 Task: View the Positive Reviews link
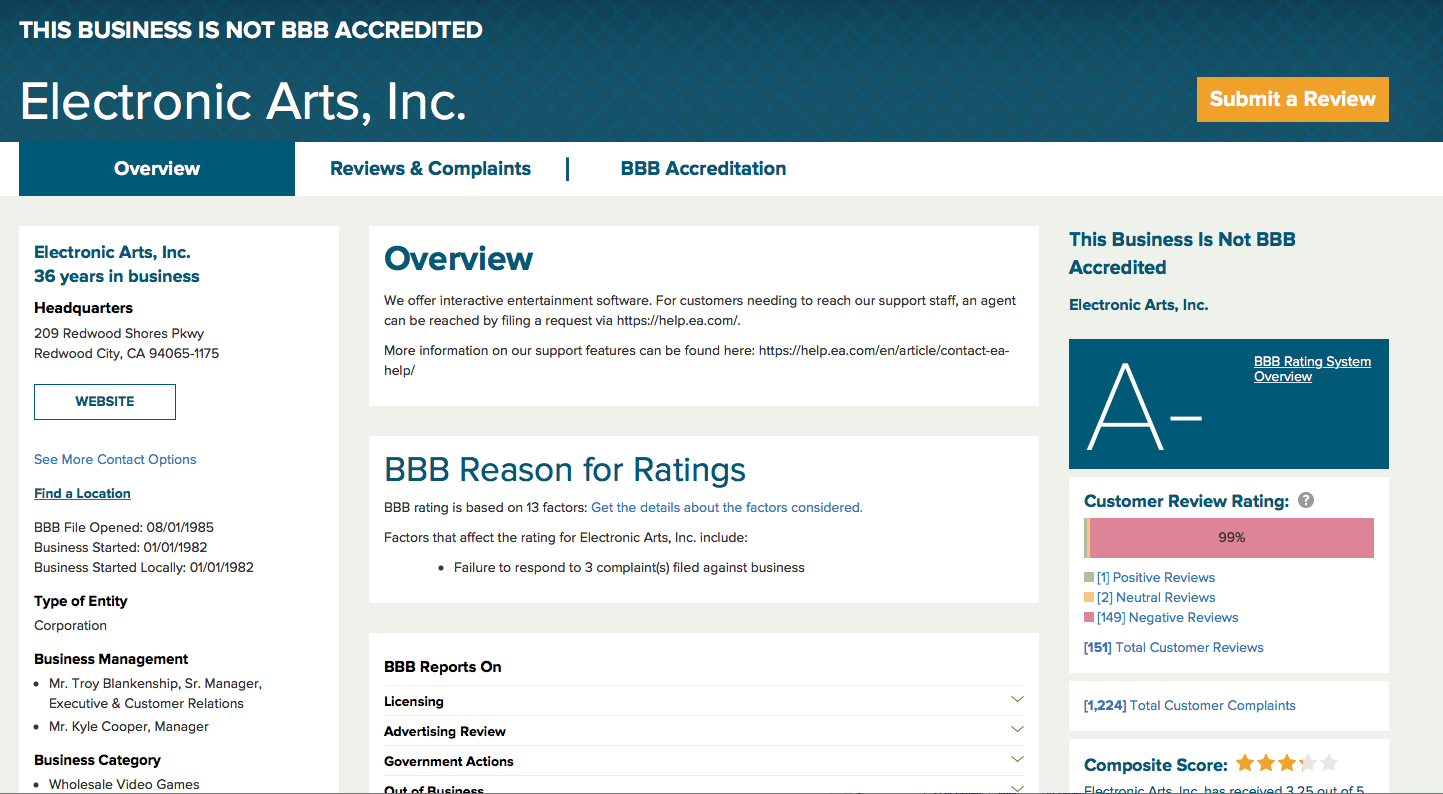coord(1155,578)
